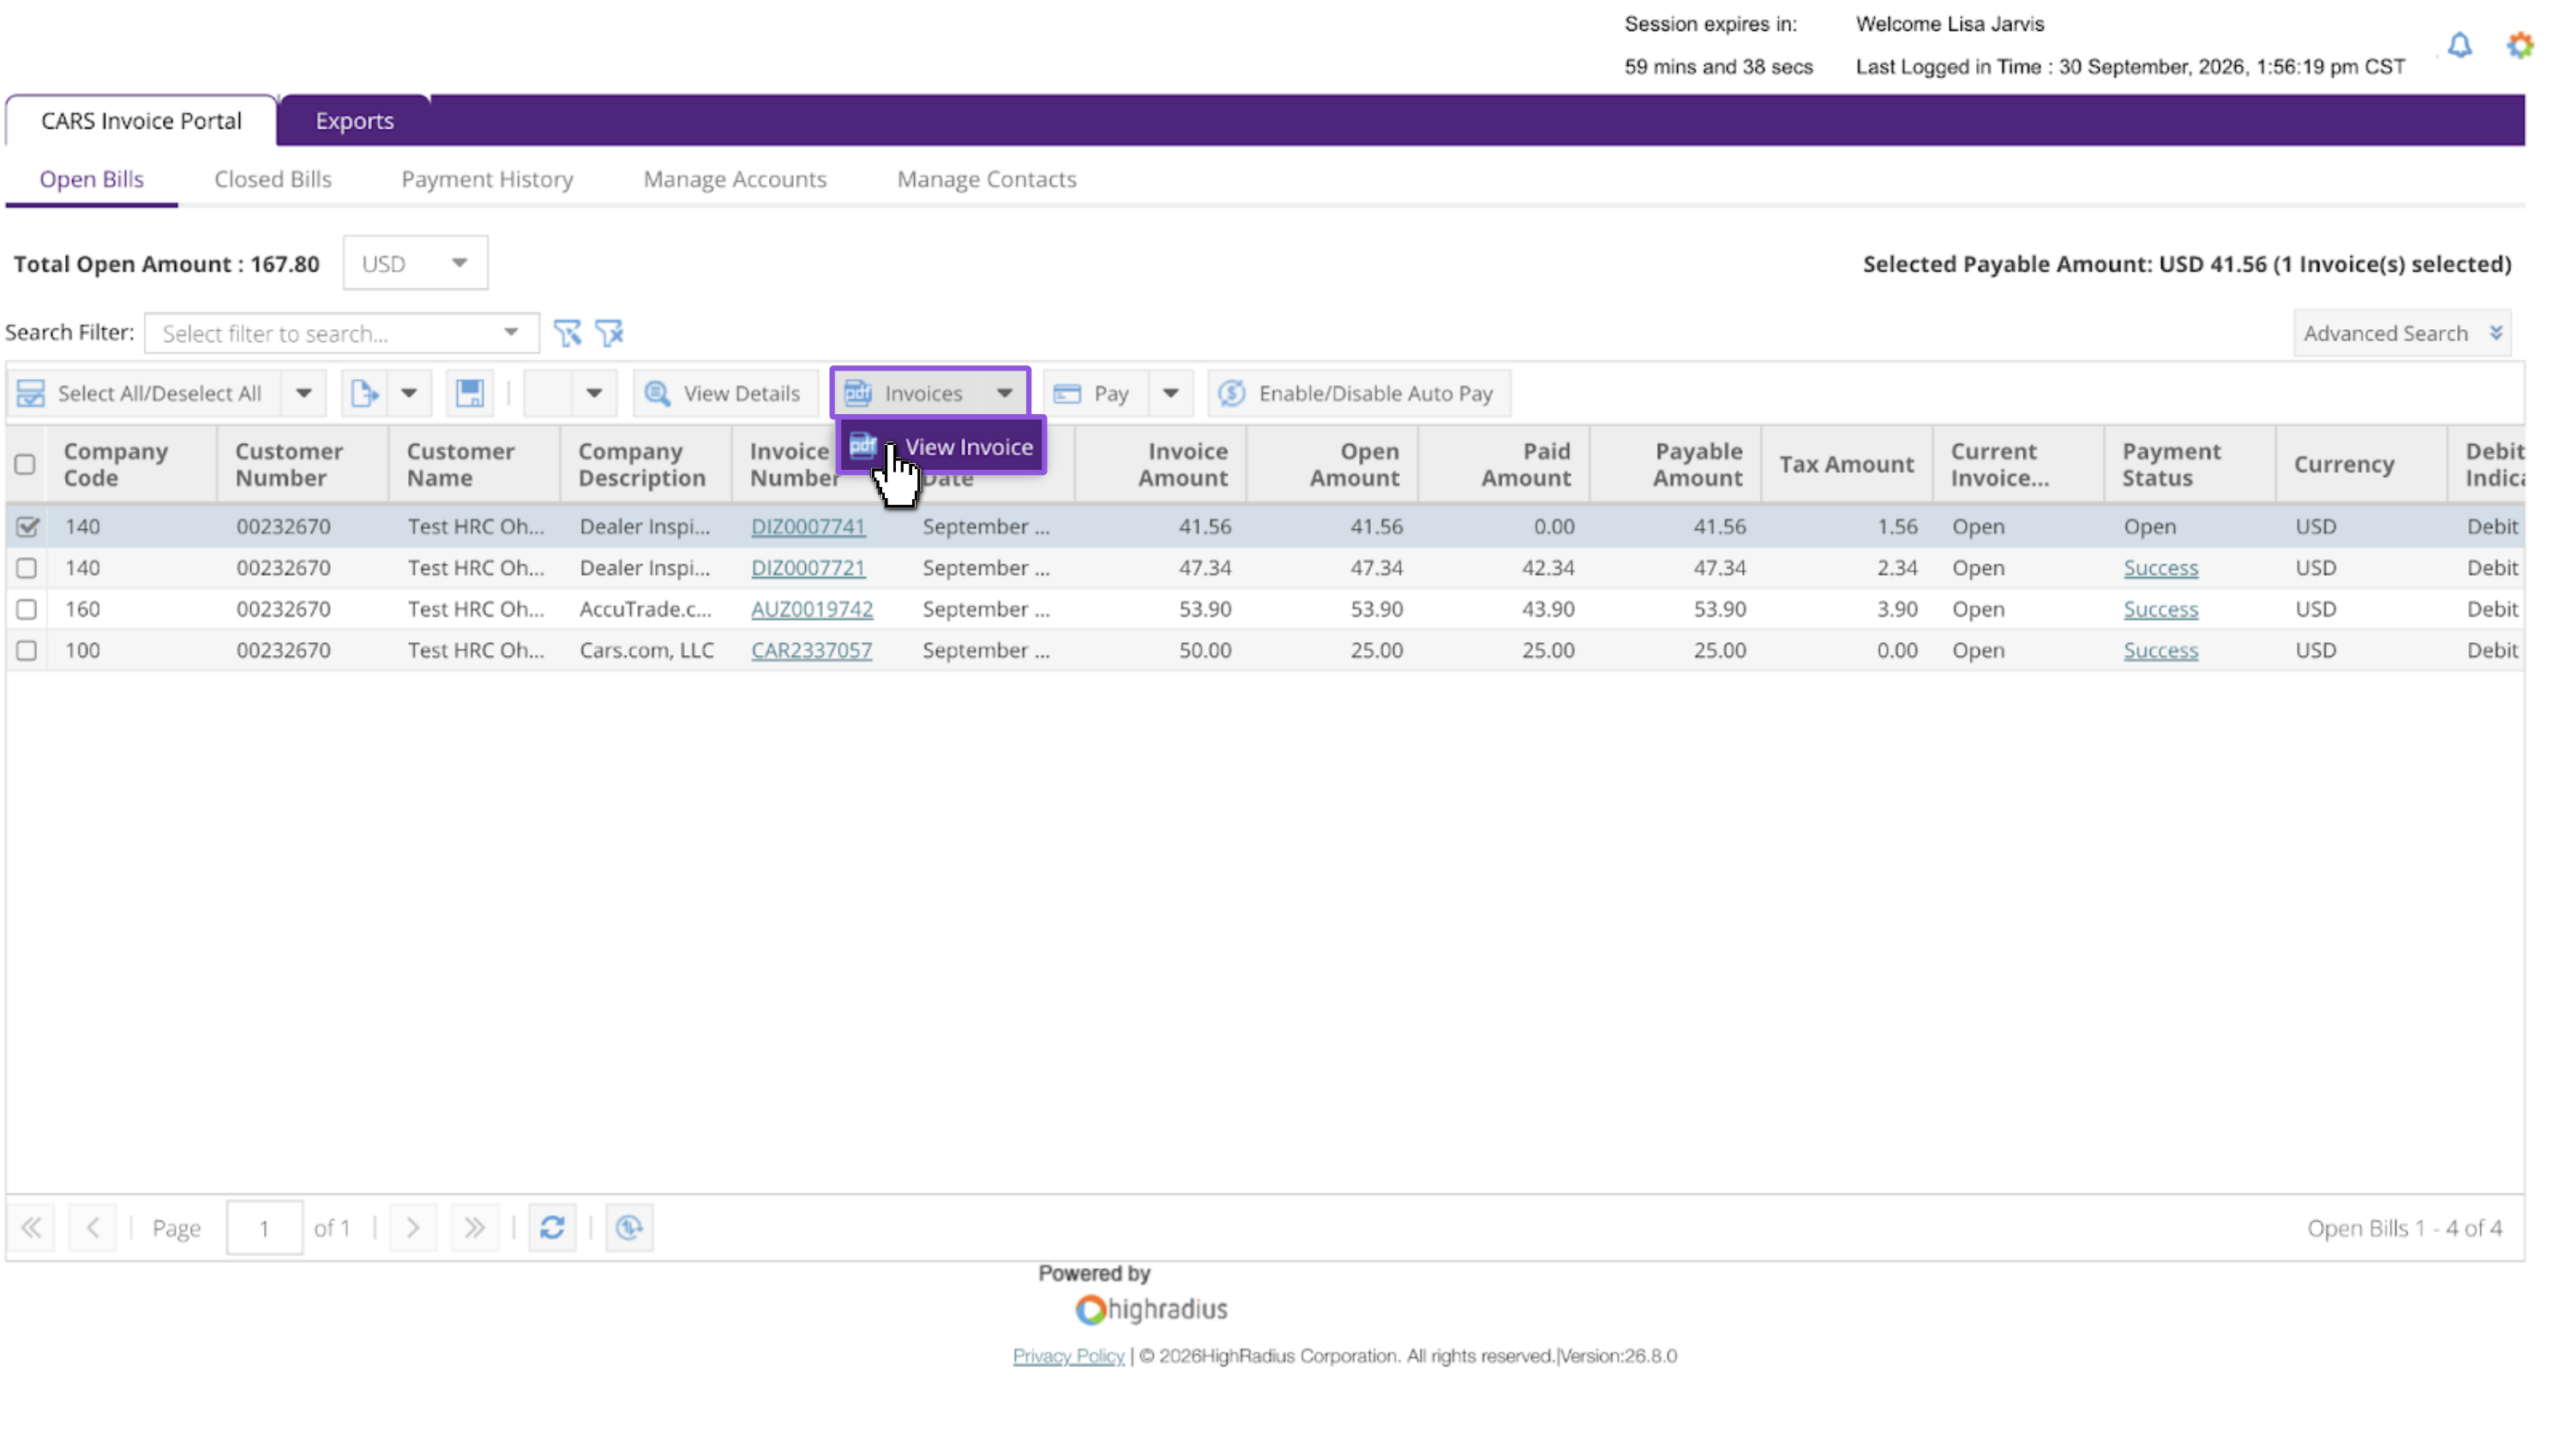Open the Privacy Policy link
2560x1437 pixels.
1068,1355
